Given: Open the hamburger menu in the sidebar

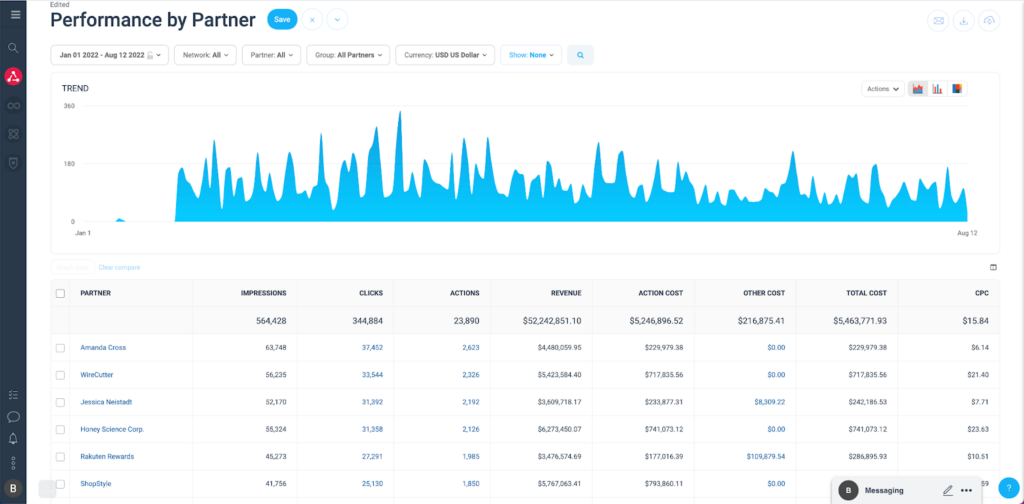Looking at the screenshot, I should (14, 14).
